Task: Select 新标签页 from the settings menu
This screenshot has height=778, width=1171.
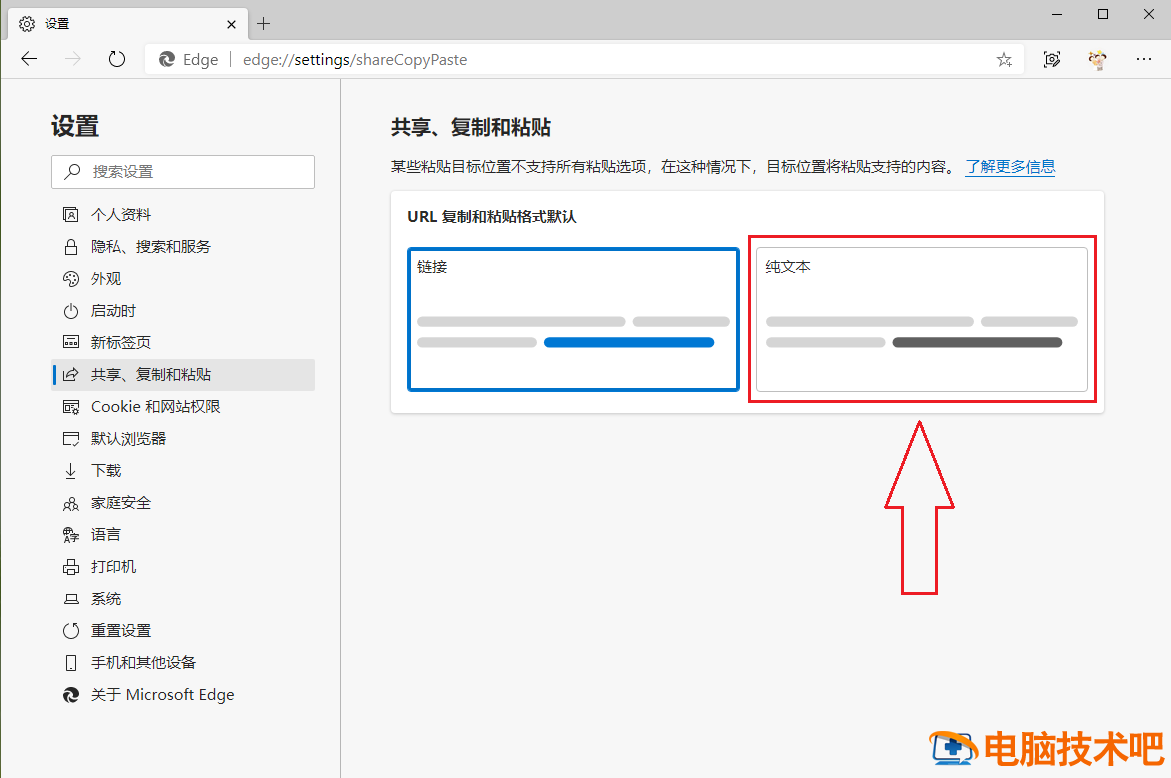Action: (120, 342)
